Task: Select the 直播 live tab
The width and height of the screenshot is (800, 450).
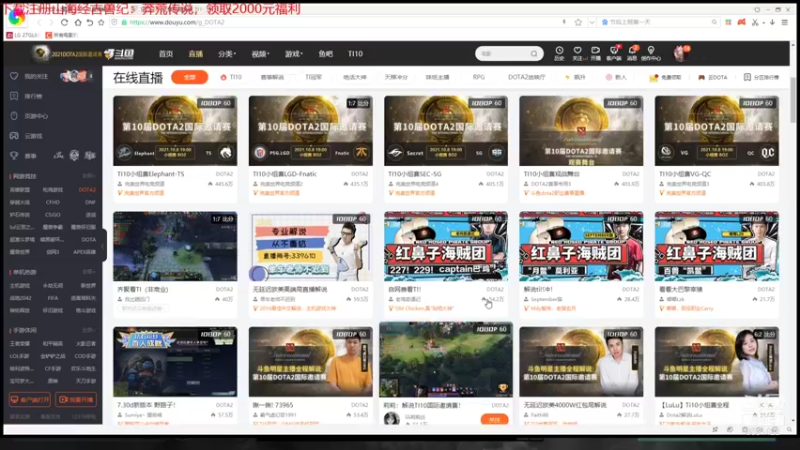Action: coord(195,54)
